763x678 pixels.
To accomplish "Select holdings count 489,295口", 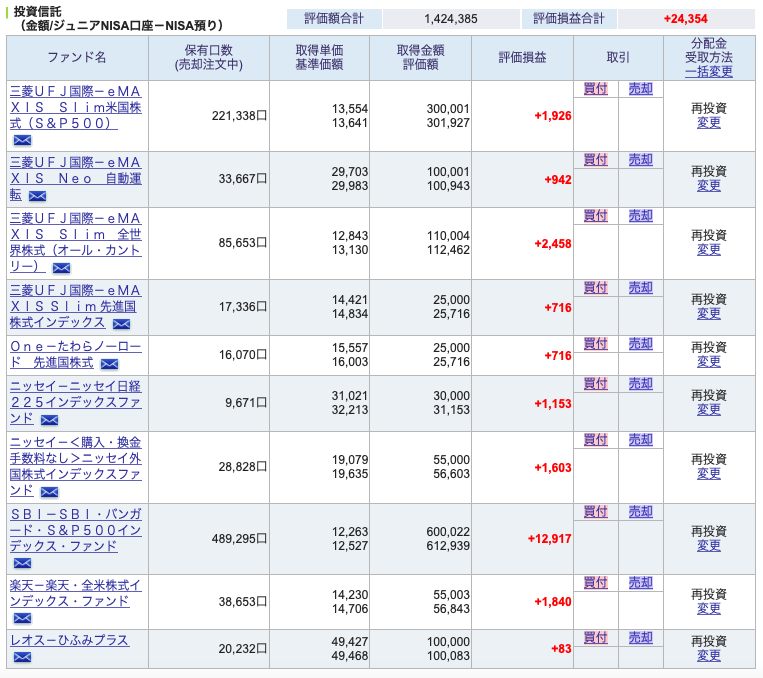I will pyautogui.click(x=239, y=539).
